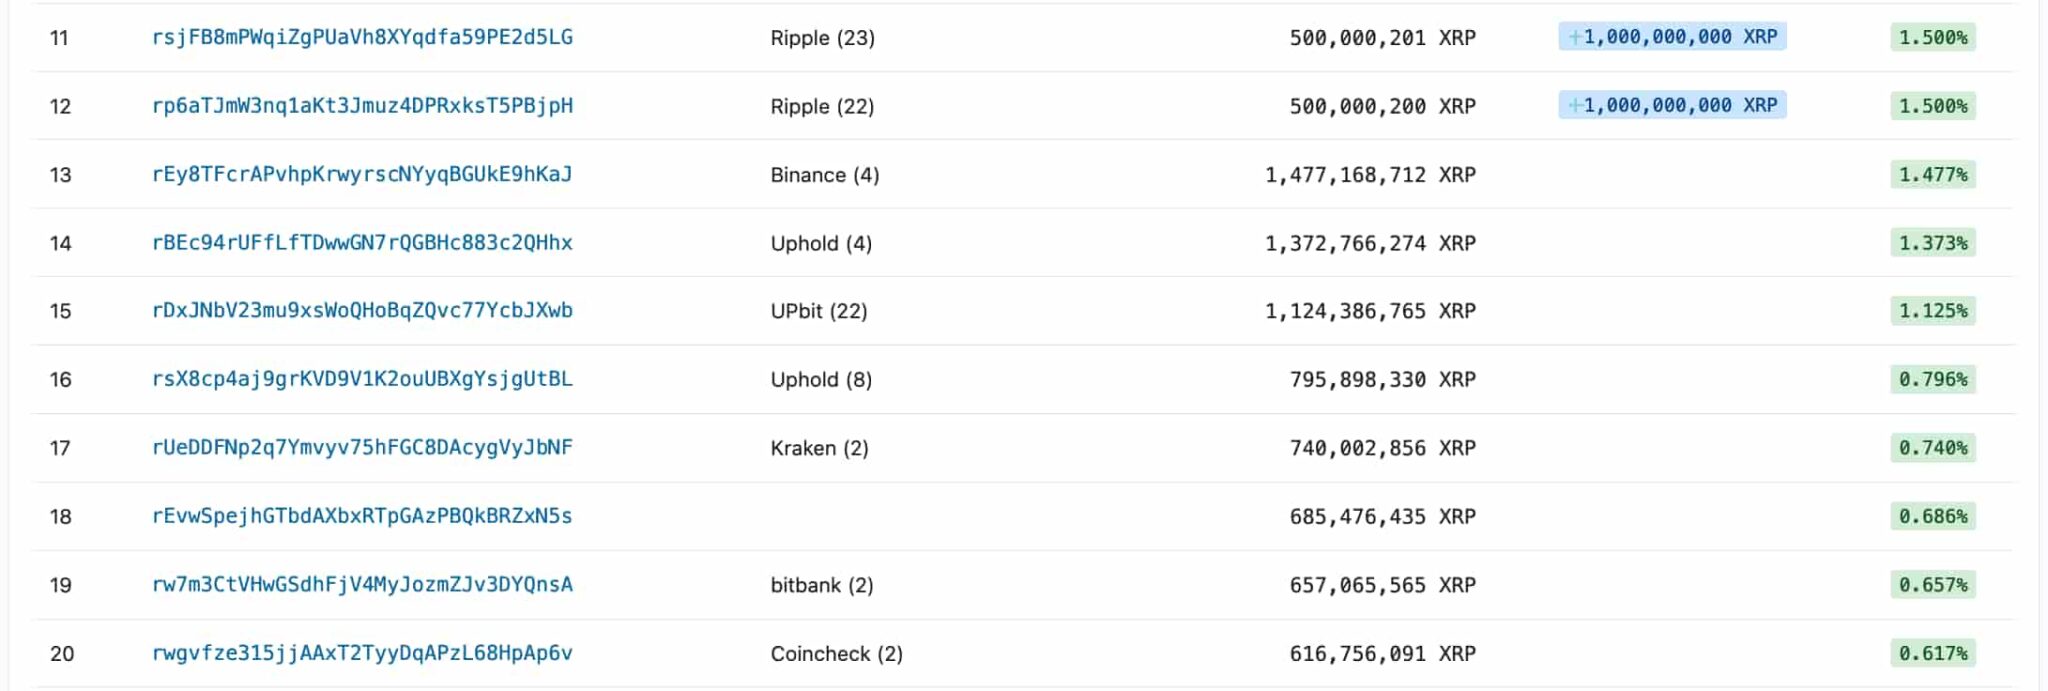Click the balance 1,124,386,765 XRP value
2048x691 pixels.
[x=1370, y=311]
